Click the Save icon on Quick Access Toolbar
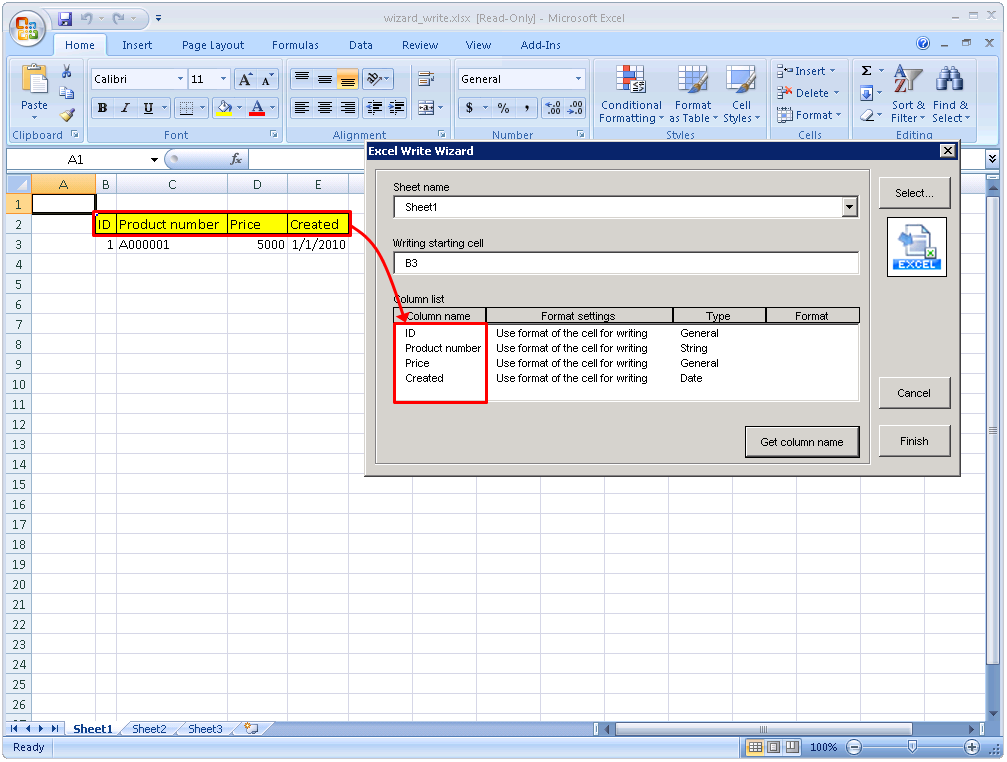The height and width of the screenshot is (762, 1007). (65, 18)
